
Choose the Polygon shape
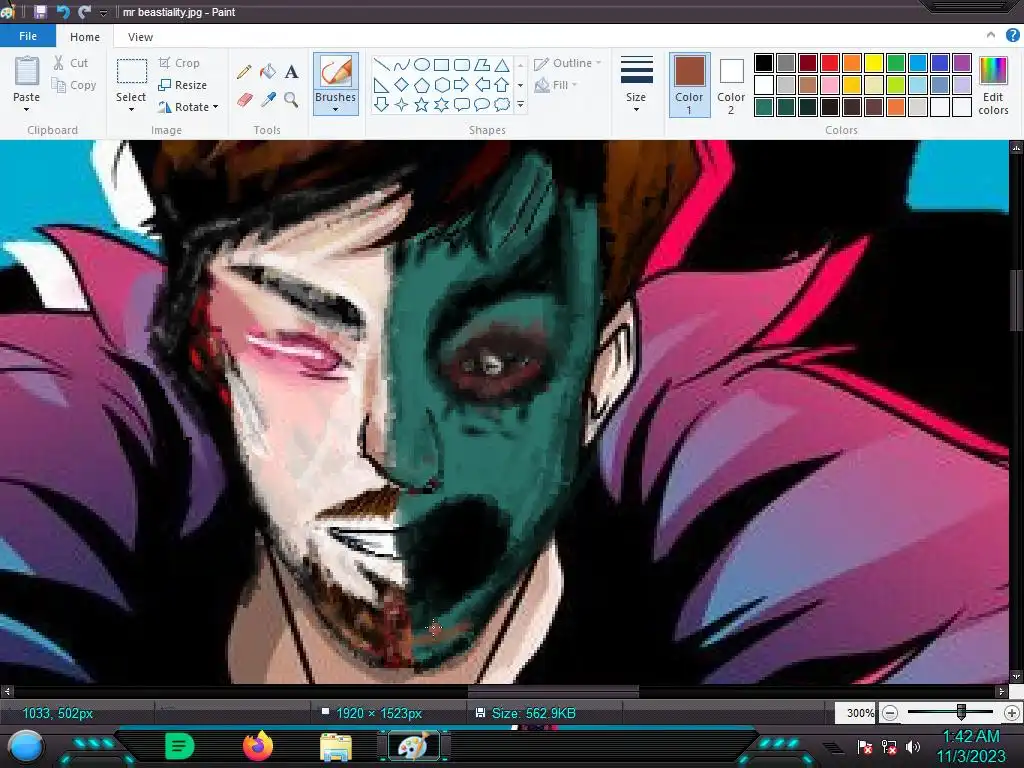tap(482, 64)
